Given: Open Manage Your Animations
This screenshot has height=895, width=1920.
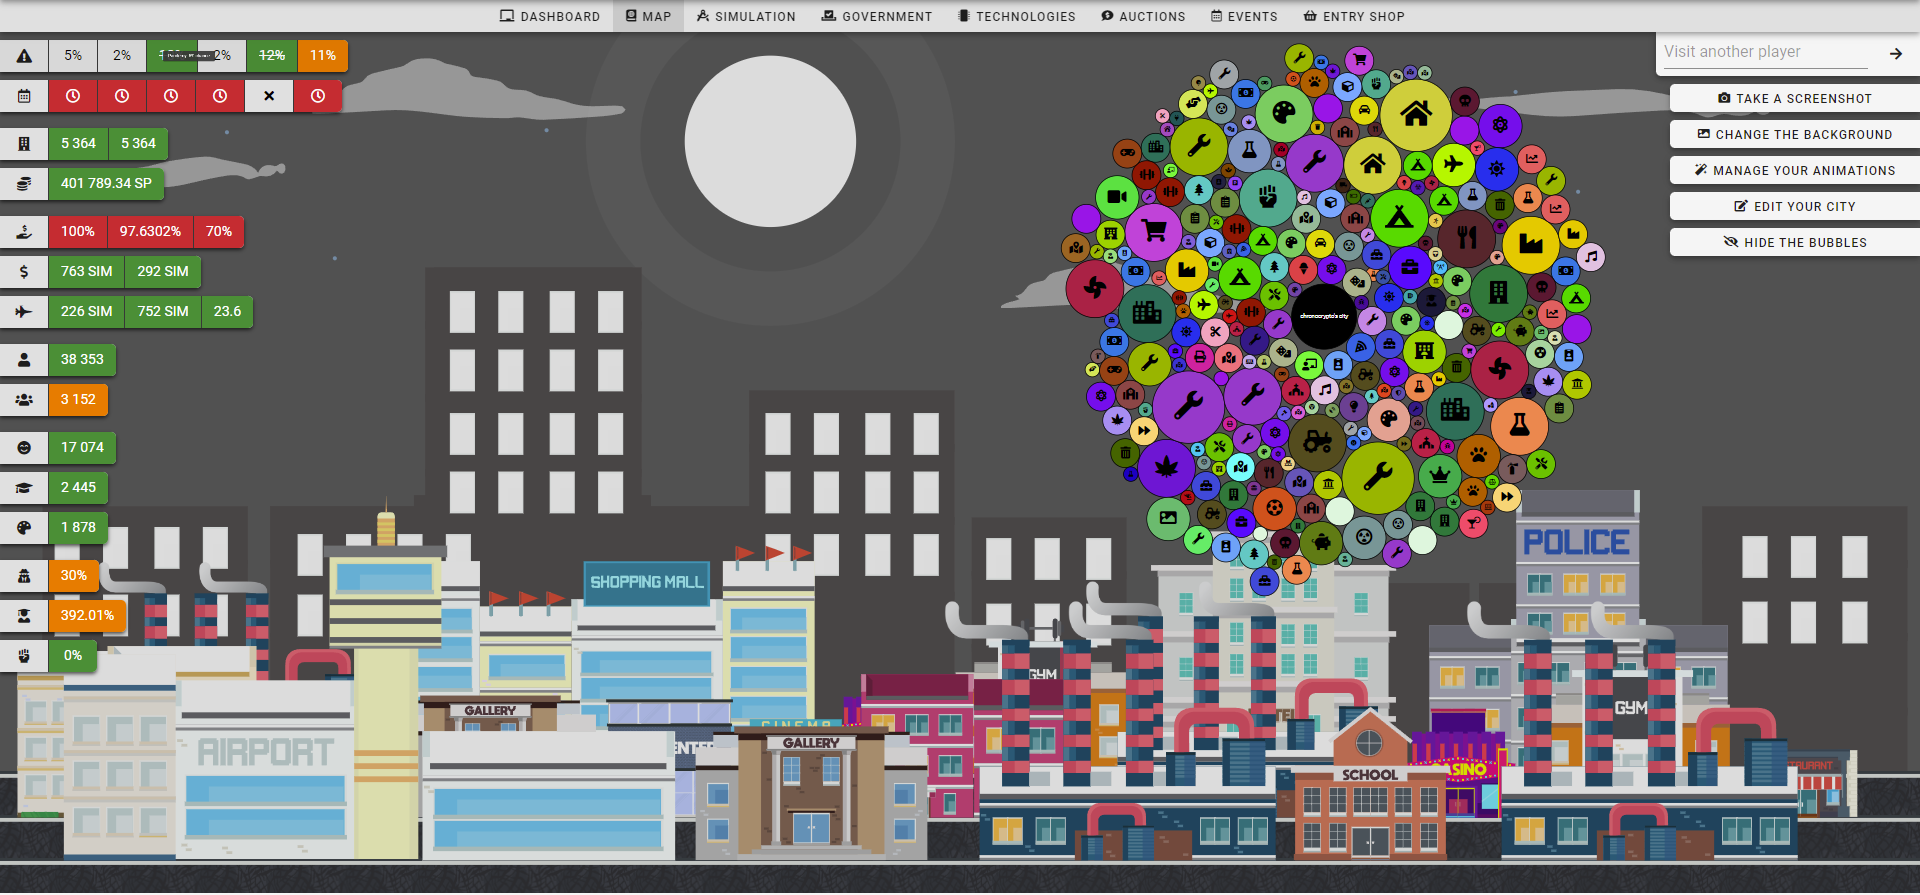Looking at the screenshot, I should click(1795, 170).
